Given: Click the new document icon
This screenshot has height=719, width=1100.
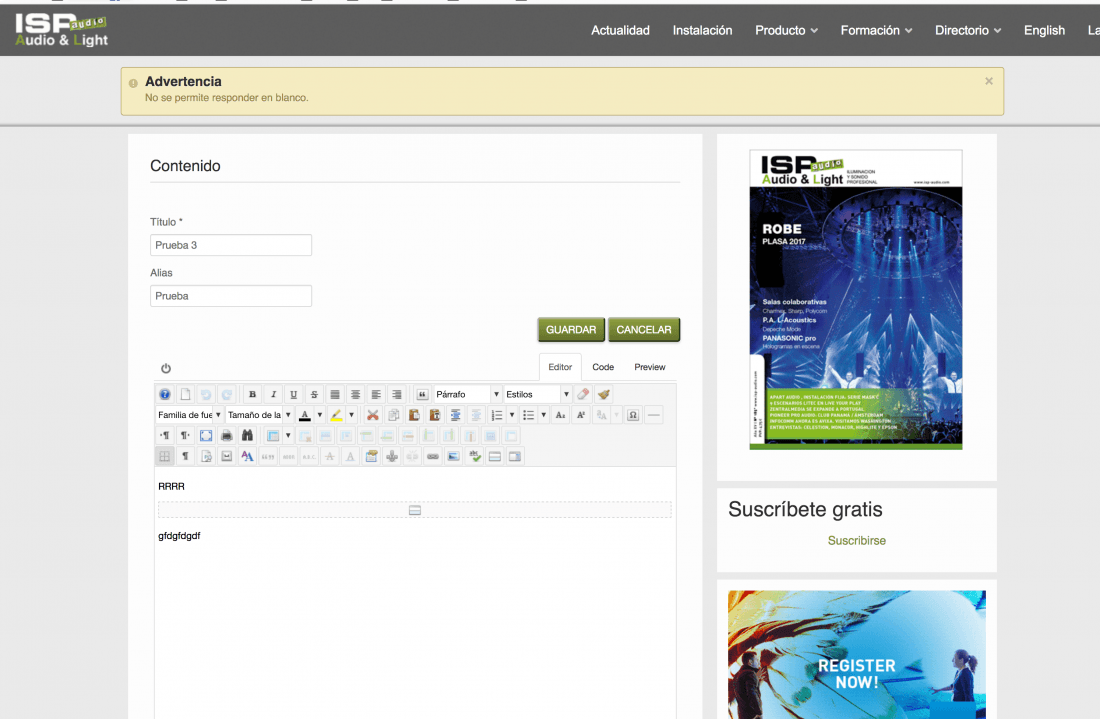Looking at the screenshot, I should click(185, 394).
